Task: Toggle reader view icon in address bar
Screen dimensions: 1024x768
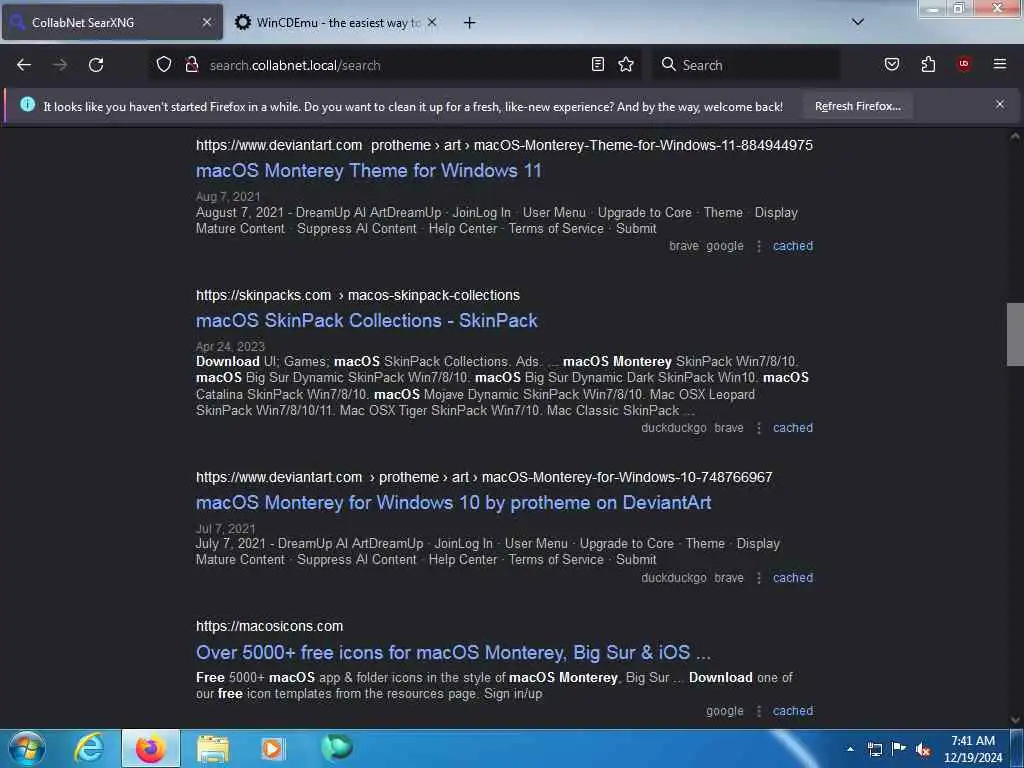Action: click(x=598, y=64)
